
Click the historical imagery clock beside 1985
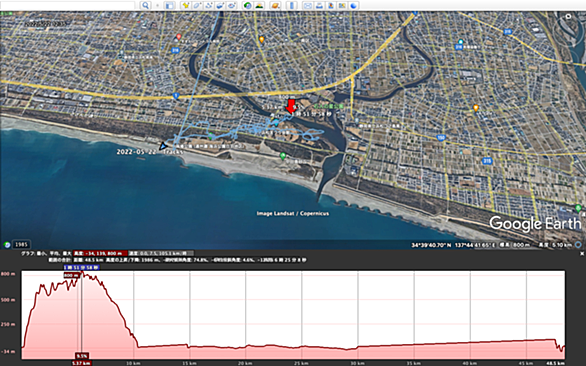(7, 244)
